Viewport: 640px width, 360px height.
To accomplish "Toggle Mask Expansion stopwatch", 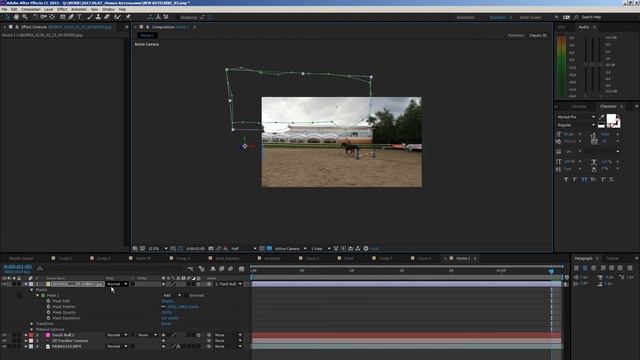I will 48,318.
